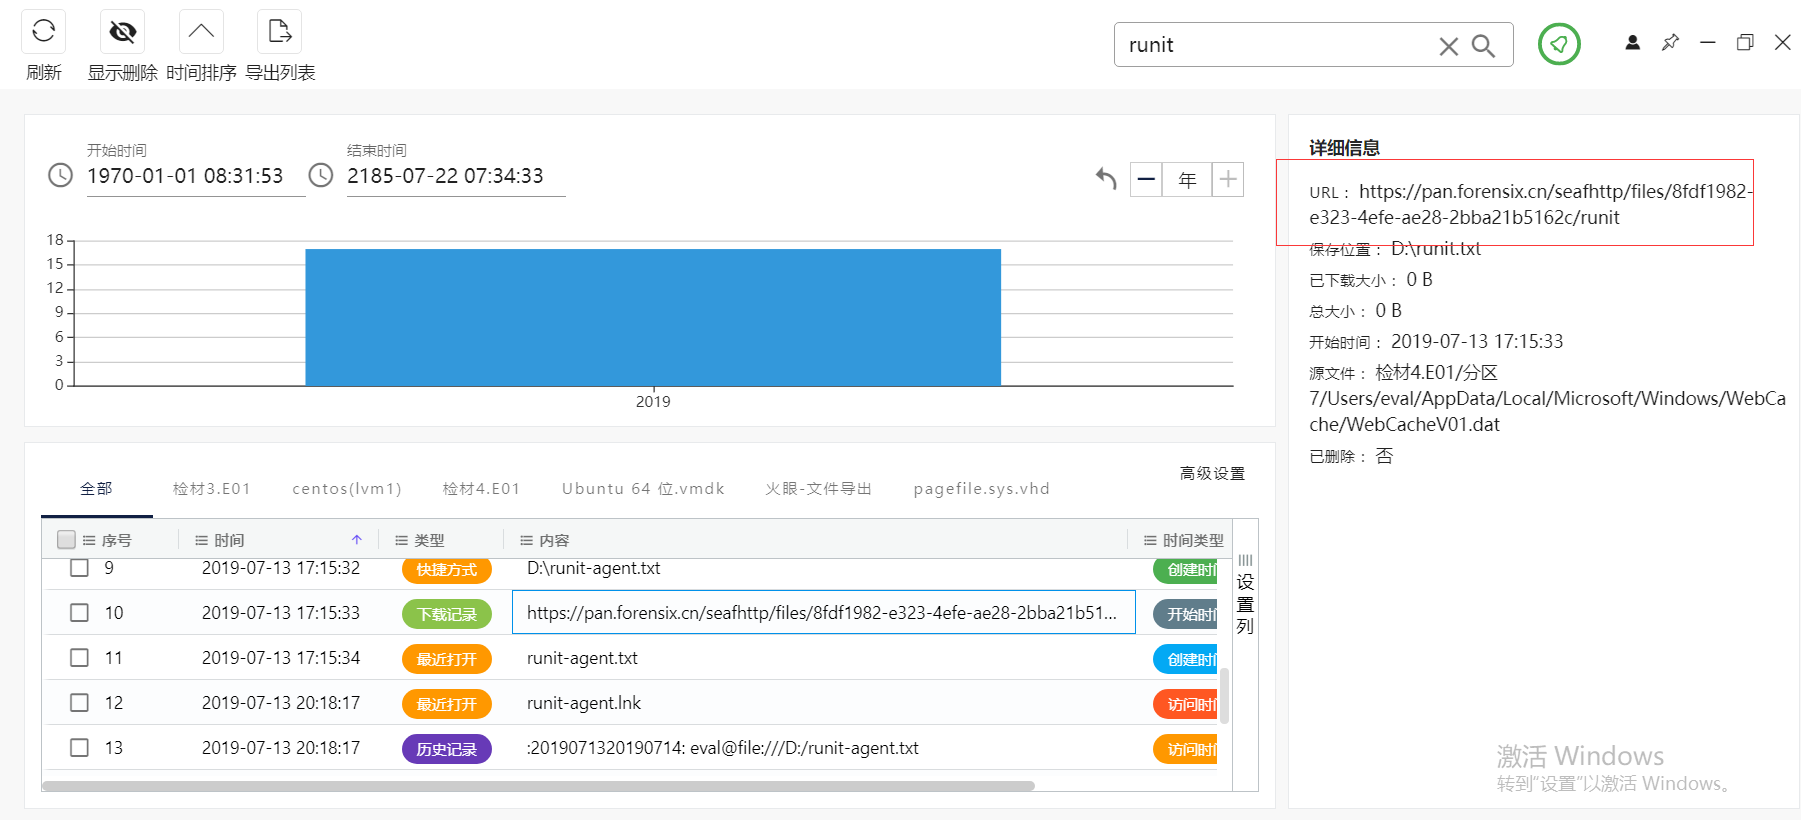Click the minus zoom-out timeline button

pyautogui.click(x=1146, y=180)
